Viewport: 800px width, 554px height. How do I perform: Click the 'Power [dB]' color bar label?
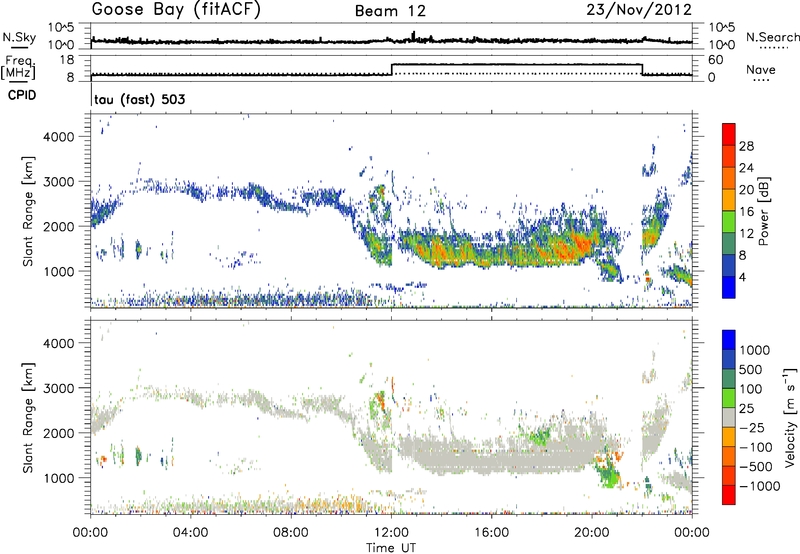[764, 211]
